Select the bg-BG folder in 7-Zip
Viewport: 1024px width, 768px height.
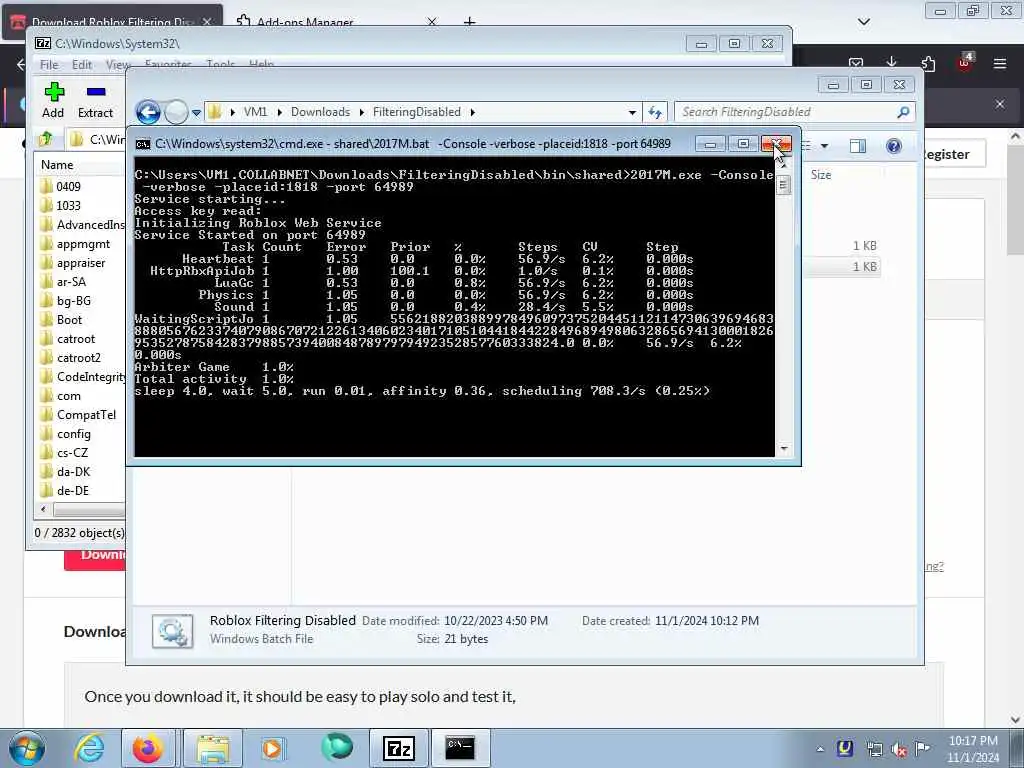74,301
